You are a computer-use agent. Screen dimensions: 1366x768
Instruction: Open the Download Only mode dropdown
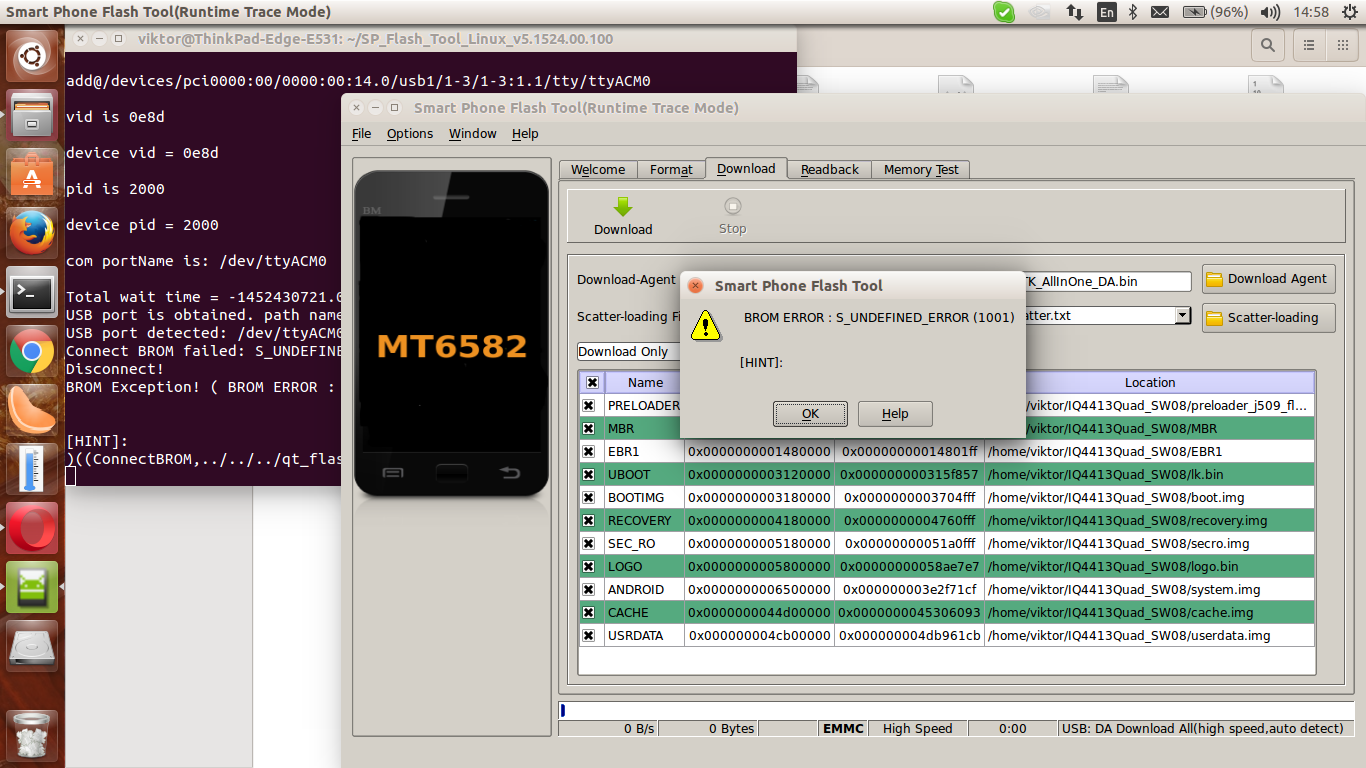pos(628,351)
